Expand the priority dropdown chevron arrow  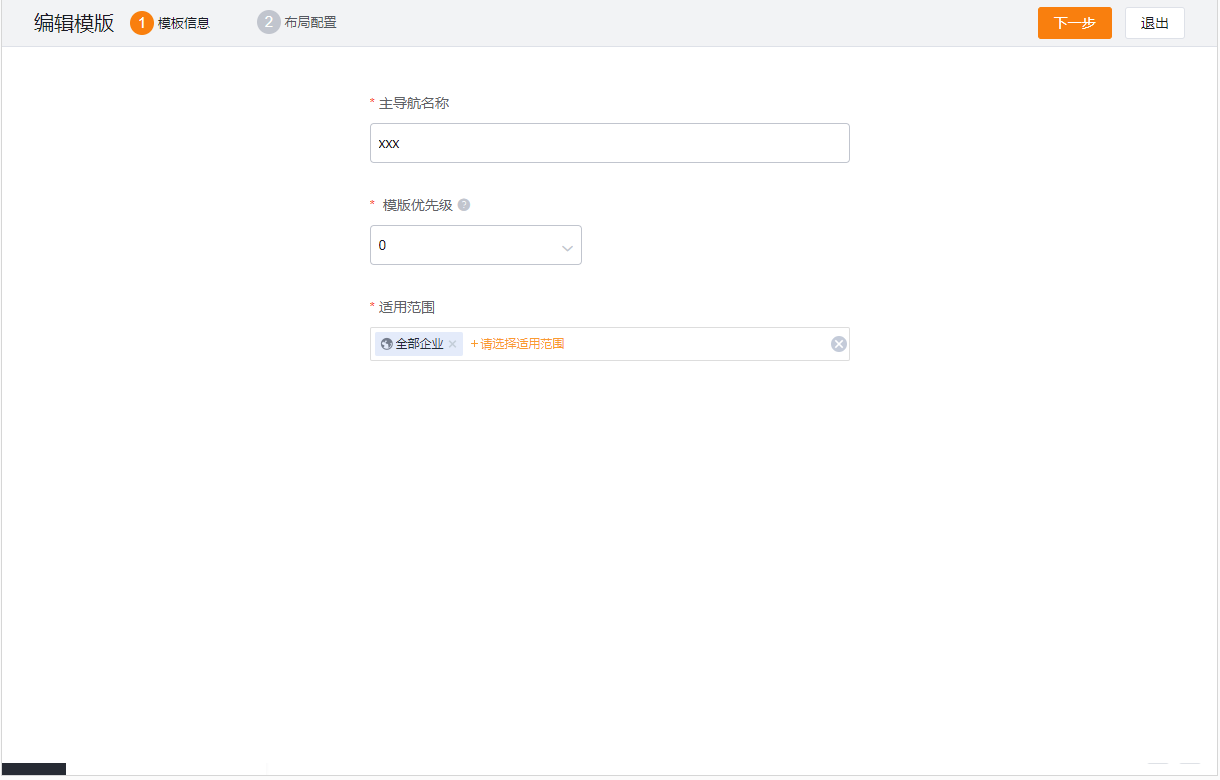click(567, 247)
